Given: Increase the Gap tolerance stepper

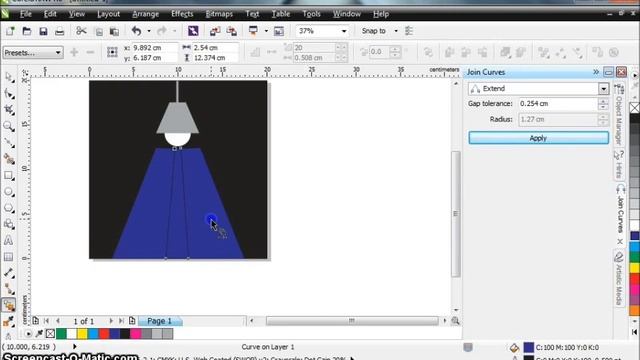Looking at the screenshot, I should point(603,101).
